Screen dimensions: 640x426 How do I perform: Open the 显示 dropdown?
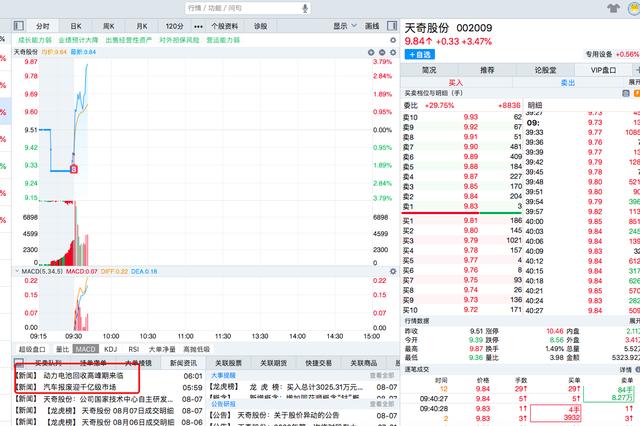click(345, 26)
